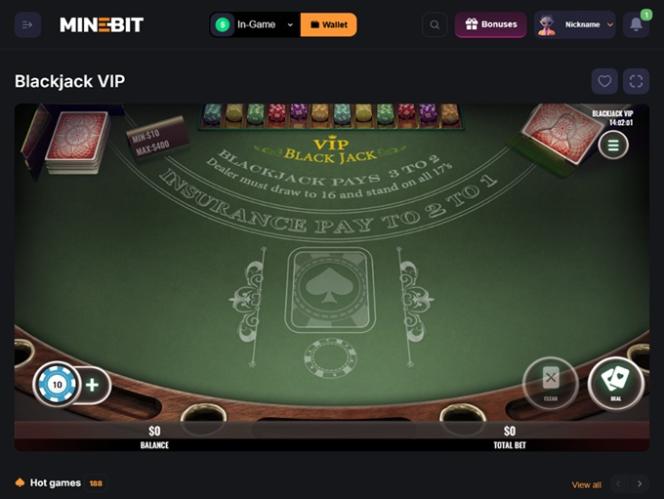Click the plus button beside the chip
Screen dimensions: 664x499
[x=92, y=385]
